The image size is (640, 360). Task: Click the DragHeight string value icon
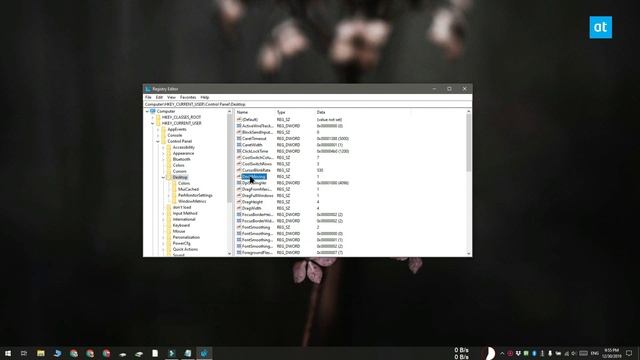(x=239, y=202)
